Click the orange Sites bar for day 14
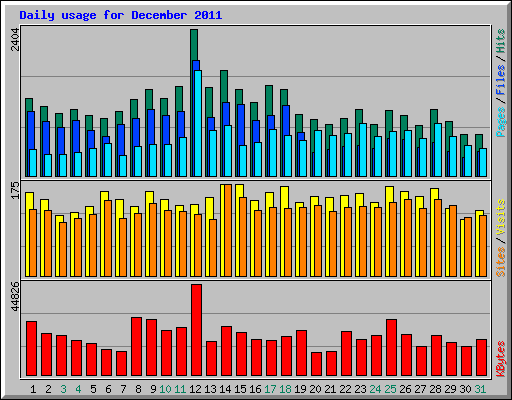Viewport: 512px width, 400px height. tap(228, 230)
